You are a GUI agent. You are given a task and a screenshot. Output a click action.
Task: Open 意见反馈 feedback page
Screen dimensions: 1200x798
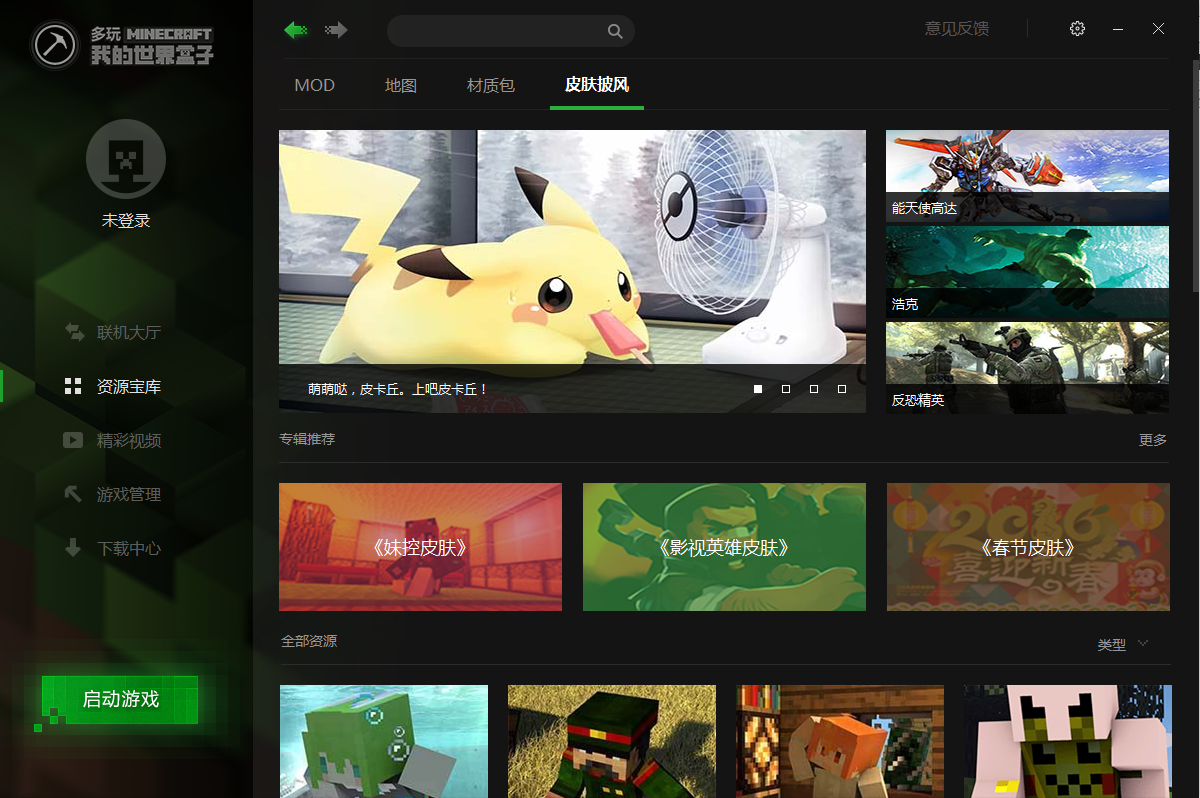[x=956, y=29]
